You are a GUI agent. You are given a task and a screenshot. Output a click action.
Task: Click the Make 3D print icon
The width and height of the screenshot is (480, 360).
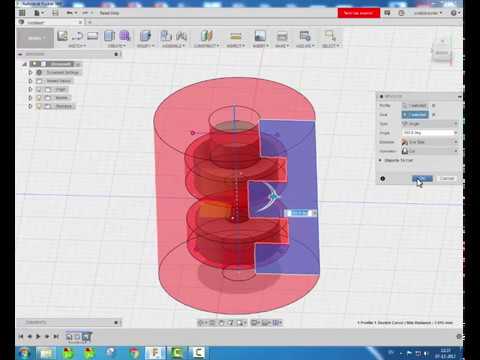point(282,36)
